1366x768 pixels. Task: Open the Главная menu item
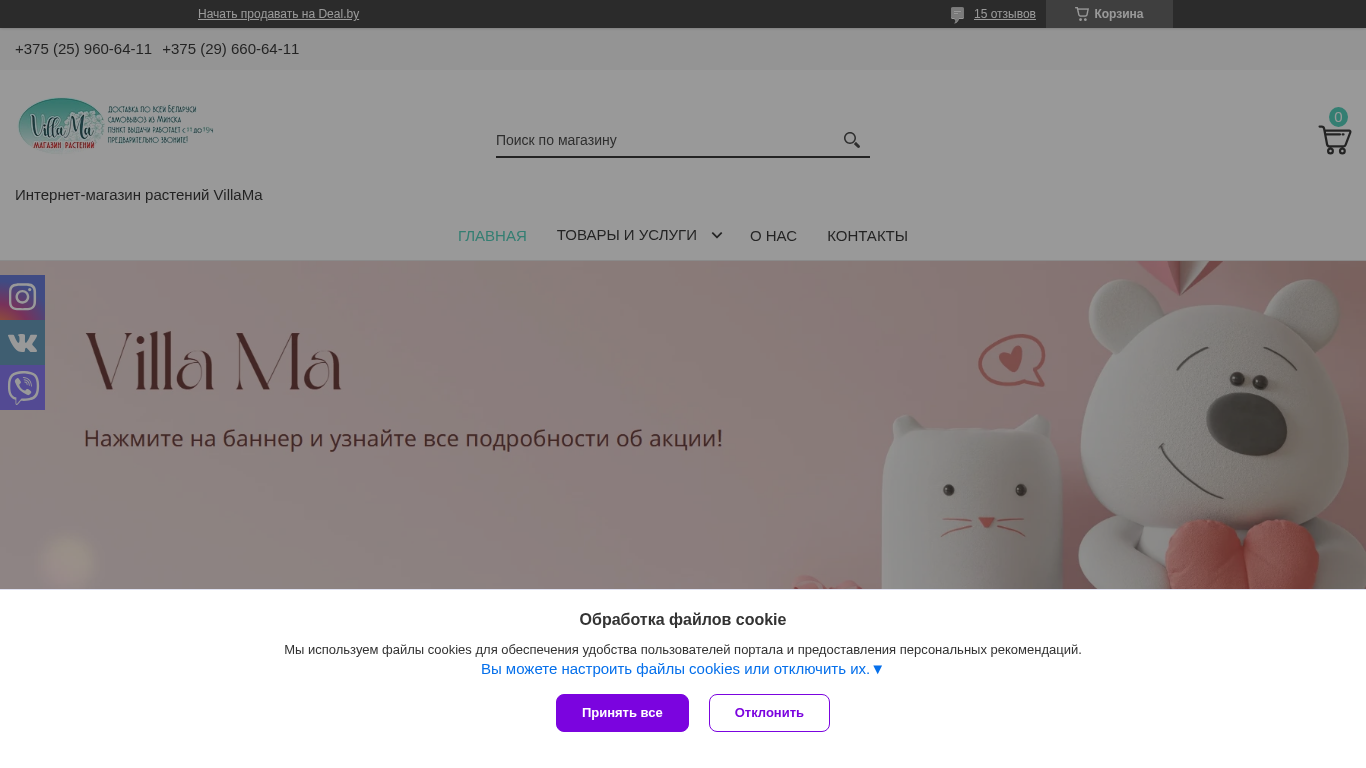click(492, 236)
